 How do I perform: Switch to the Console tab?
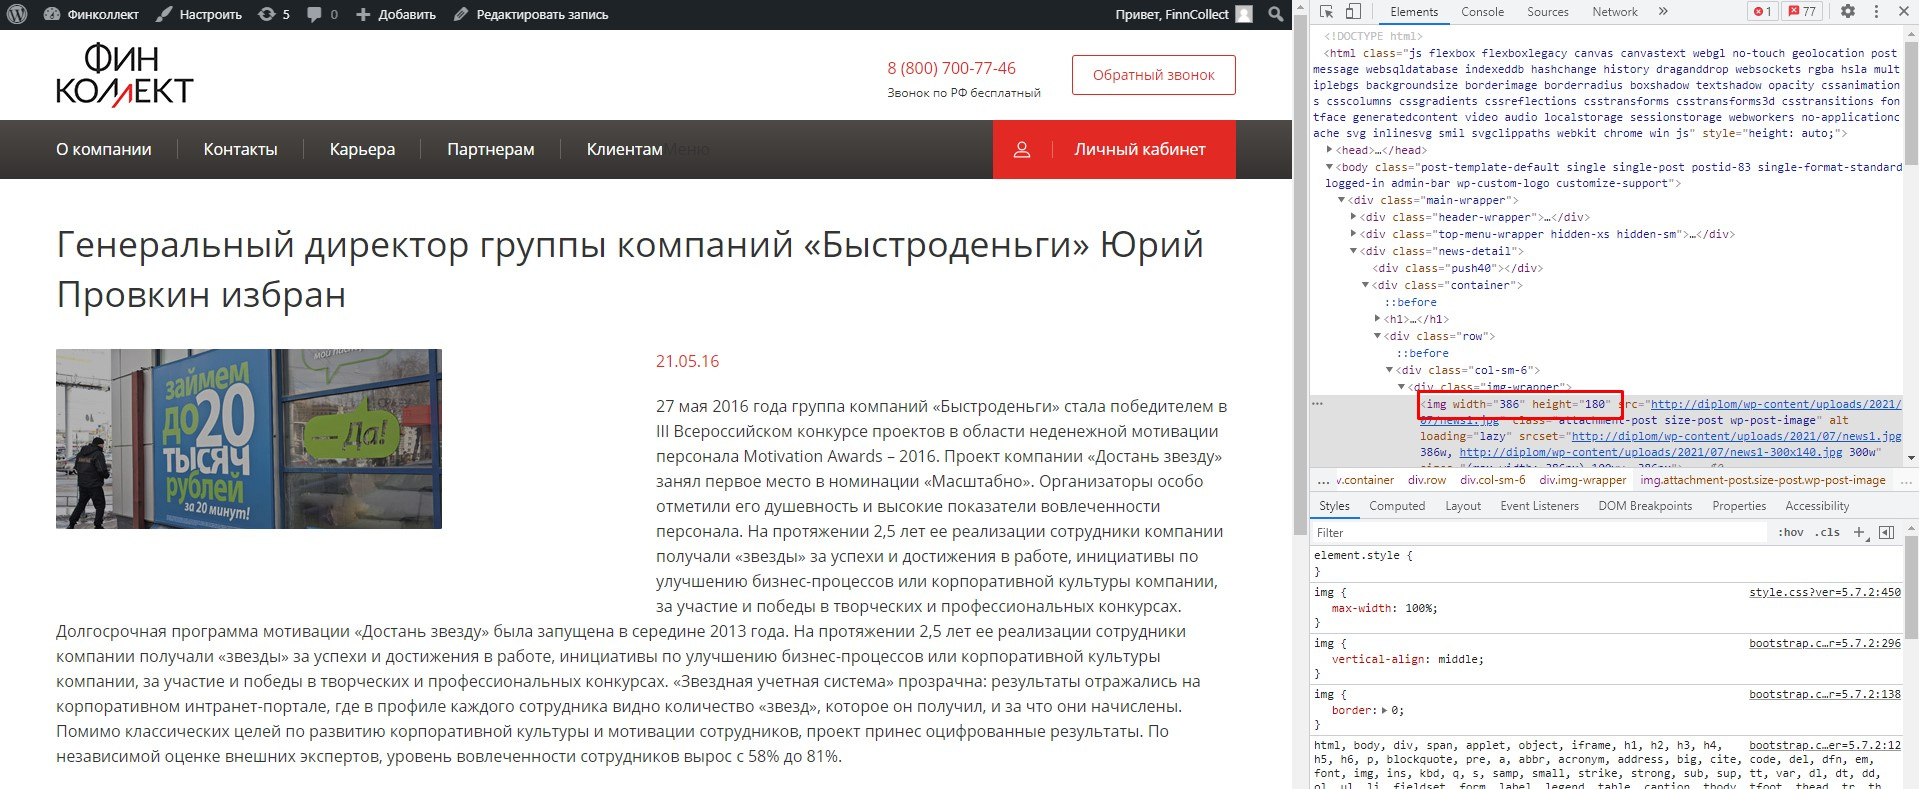point(1482,12)
